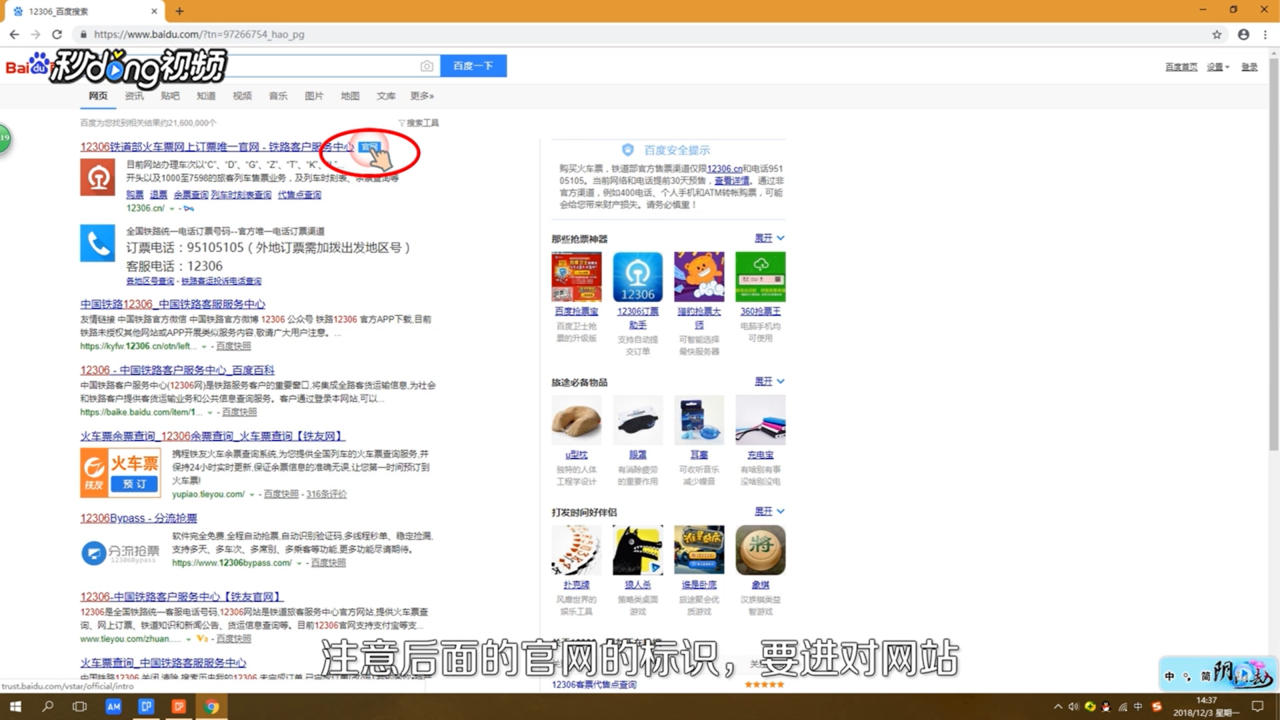Click the 分流抢票 logo image
Screen dimensions: 1280x720
click(x=120, y=552)
